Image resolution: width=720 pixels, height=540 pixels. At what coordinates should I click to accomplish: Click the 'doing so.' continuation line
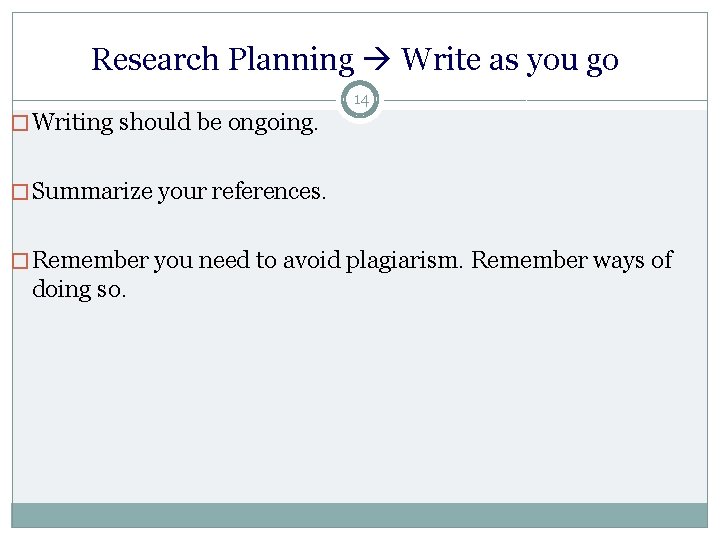(79, 291)
